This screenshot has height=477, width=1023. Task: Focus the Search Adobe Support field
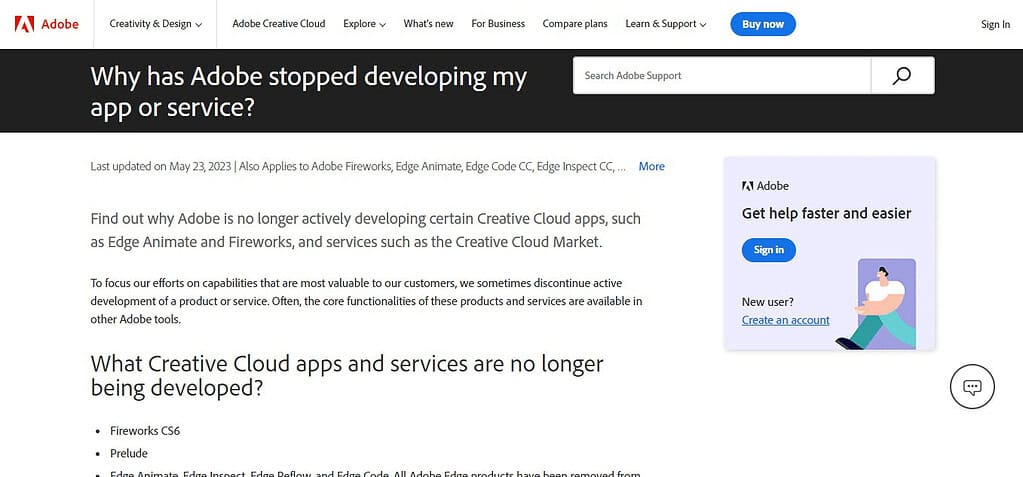[x=722, y=76]
